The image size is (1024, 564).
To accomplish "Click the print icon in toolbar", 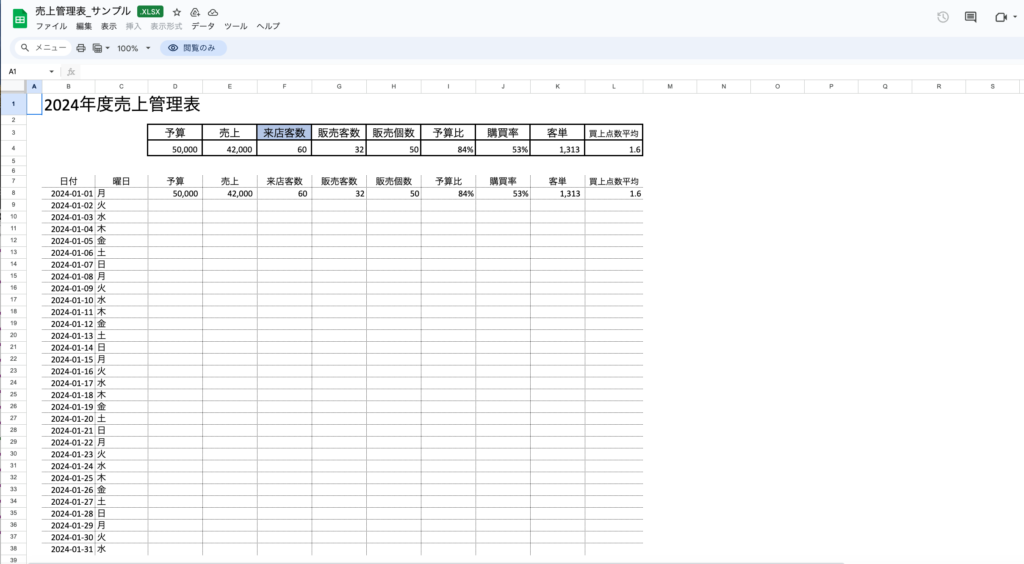I will [81, 48].
